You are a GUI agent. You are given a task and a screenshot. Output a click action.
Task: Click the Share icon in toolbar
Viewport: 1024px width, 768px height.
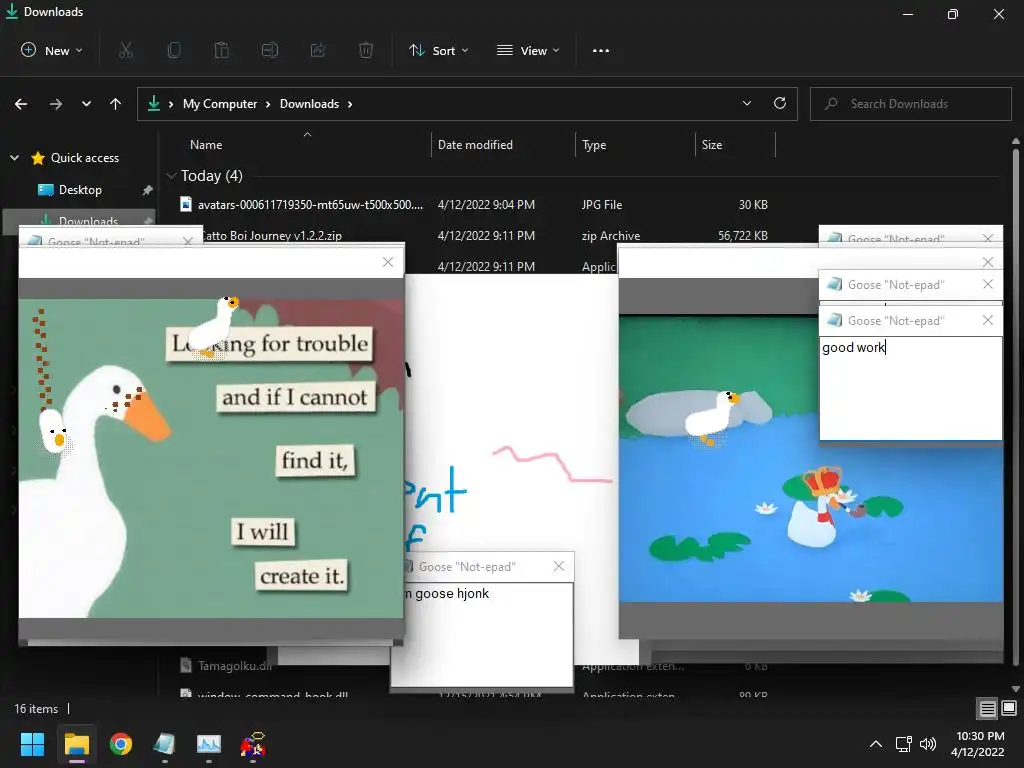tap(318, 50)
